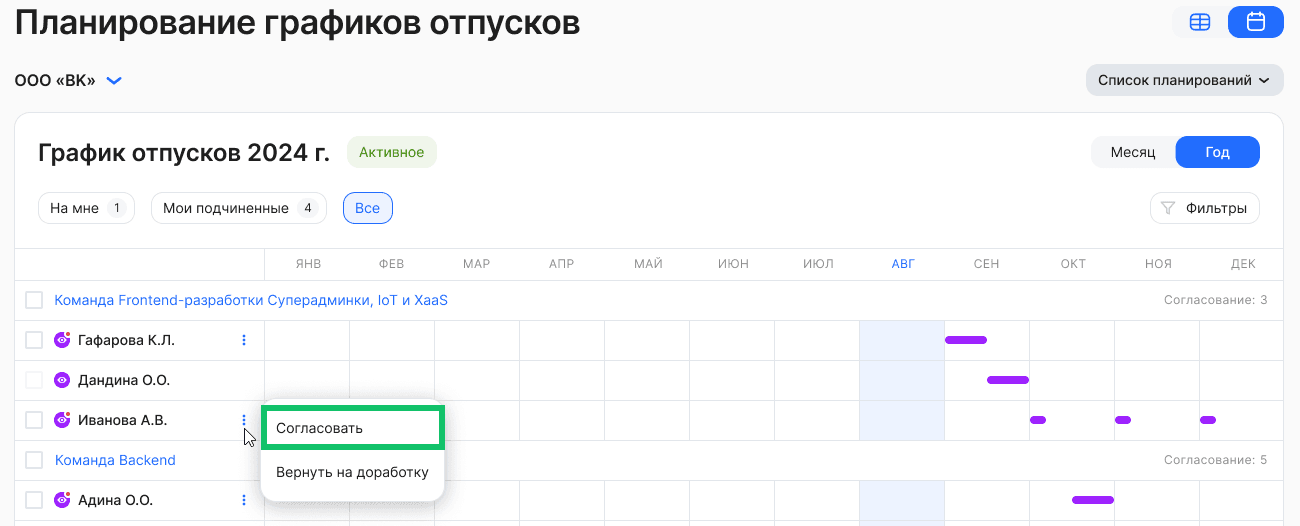Open three-dot menu for Гафарова К.Л.
The image size is (1300, 526).
(244, 340)
